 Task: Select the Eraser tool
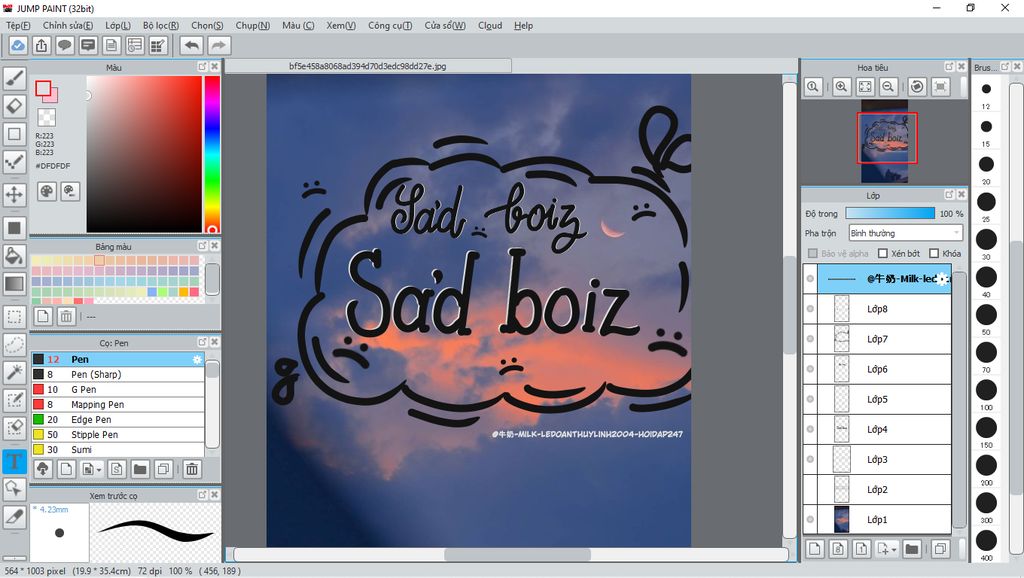coord(14,106)
